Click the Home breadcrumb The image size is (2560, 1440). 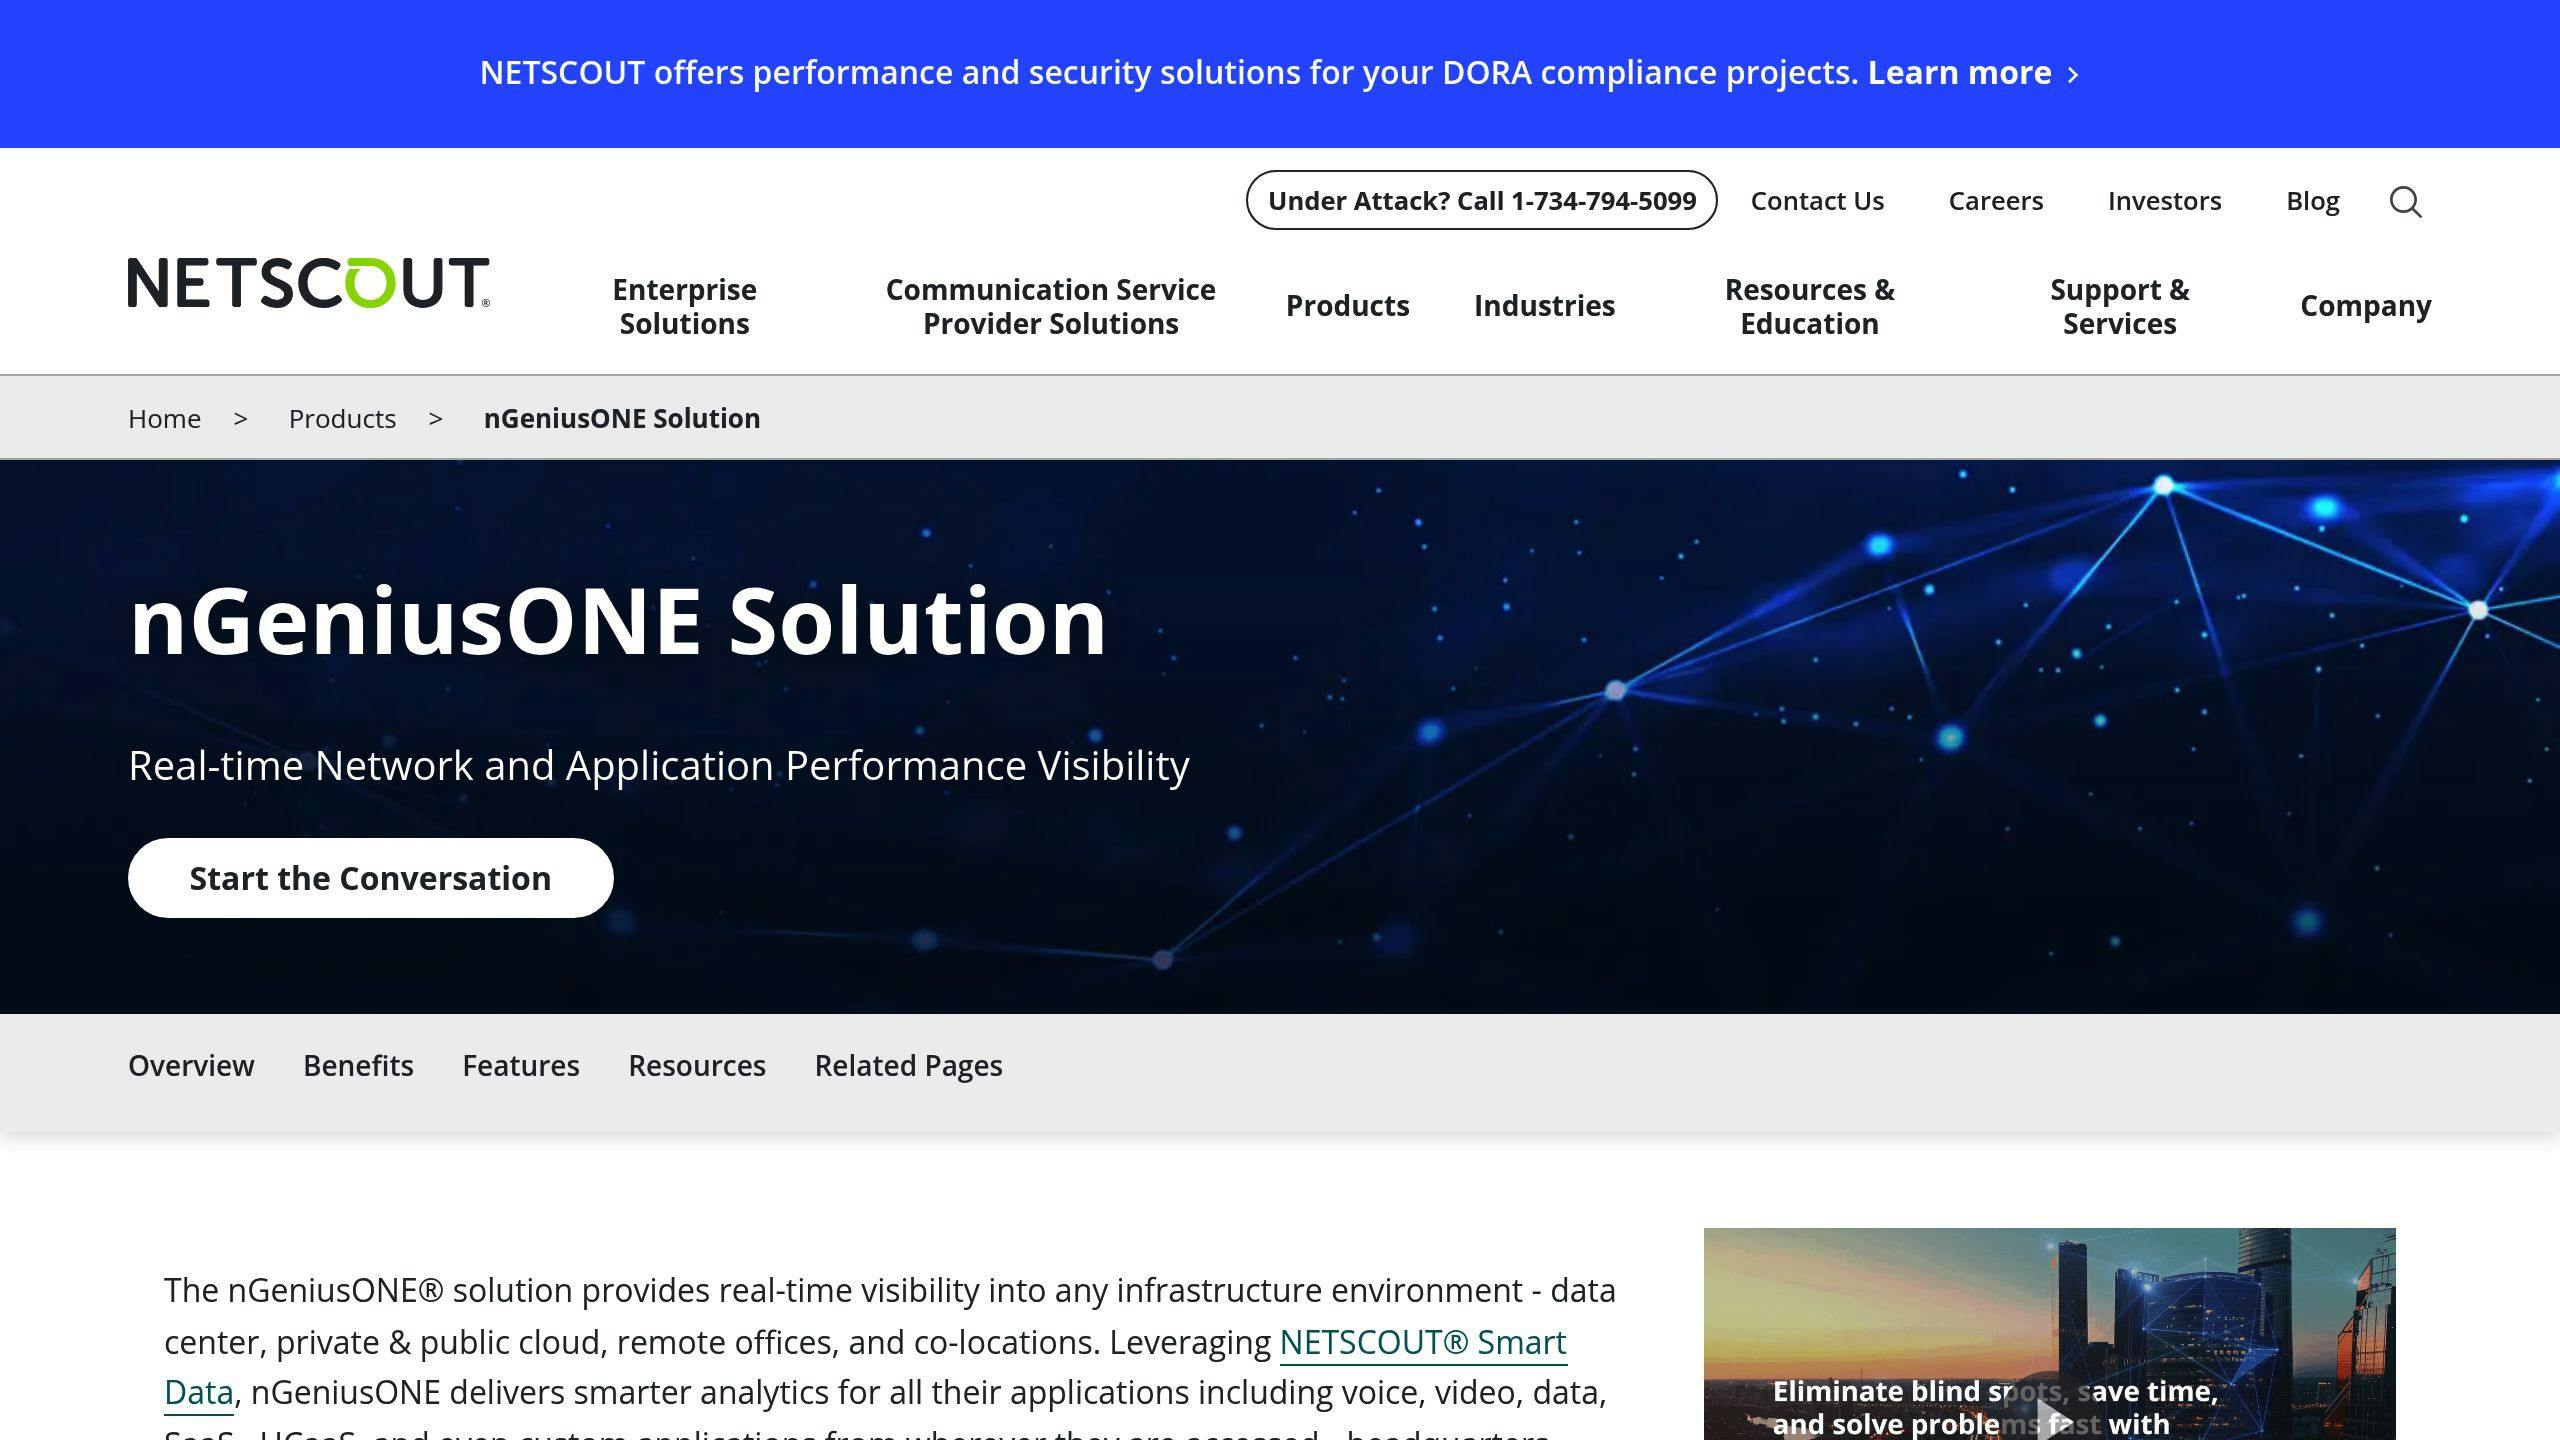coord(164,418)
